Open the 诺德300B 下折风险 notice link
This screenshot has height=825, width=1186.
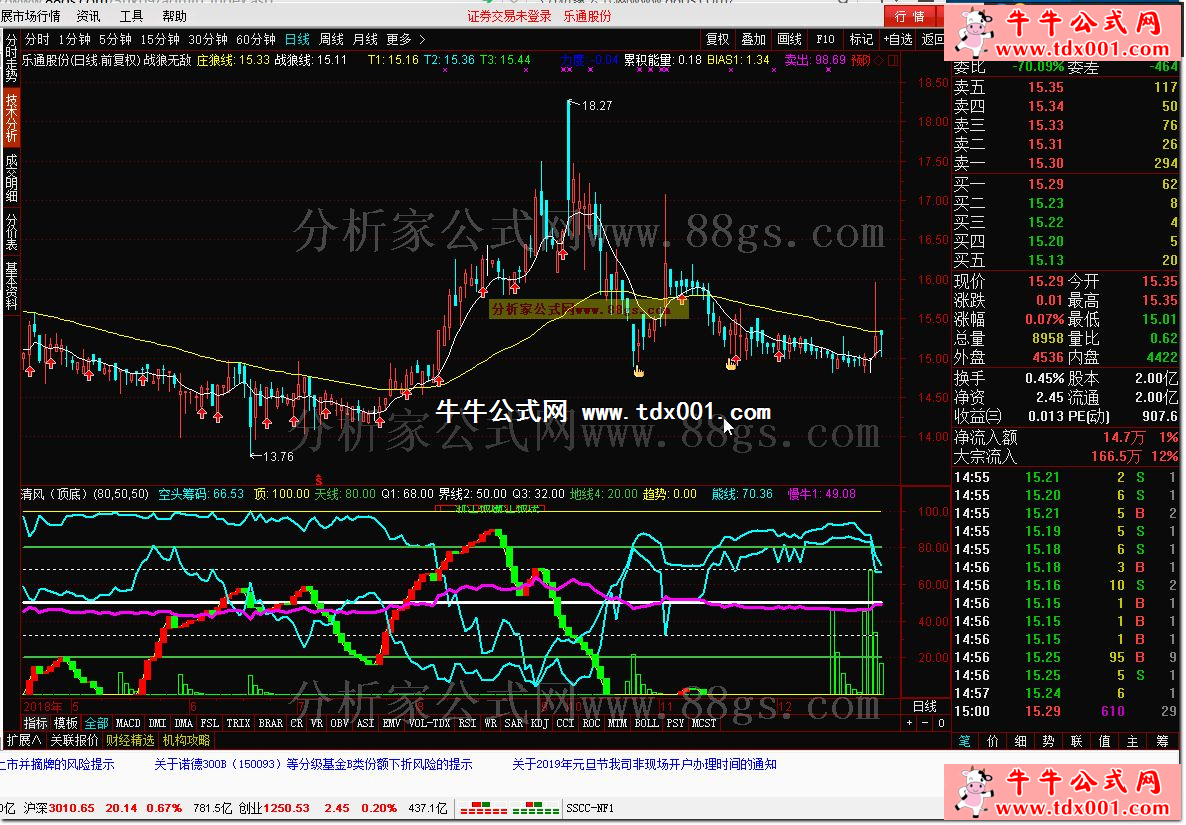coord(313,765)
